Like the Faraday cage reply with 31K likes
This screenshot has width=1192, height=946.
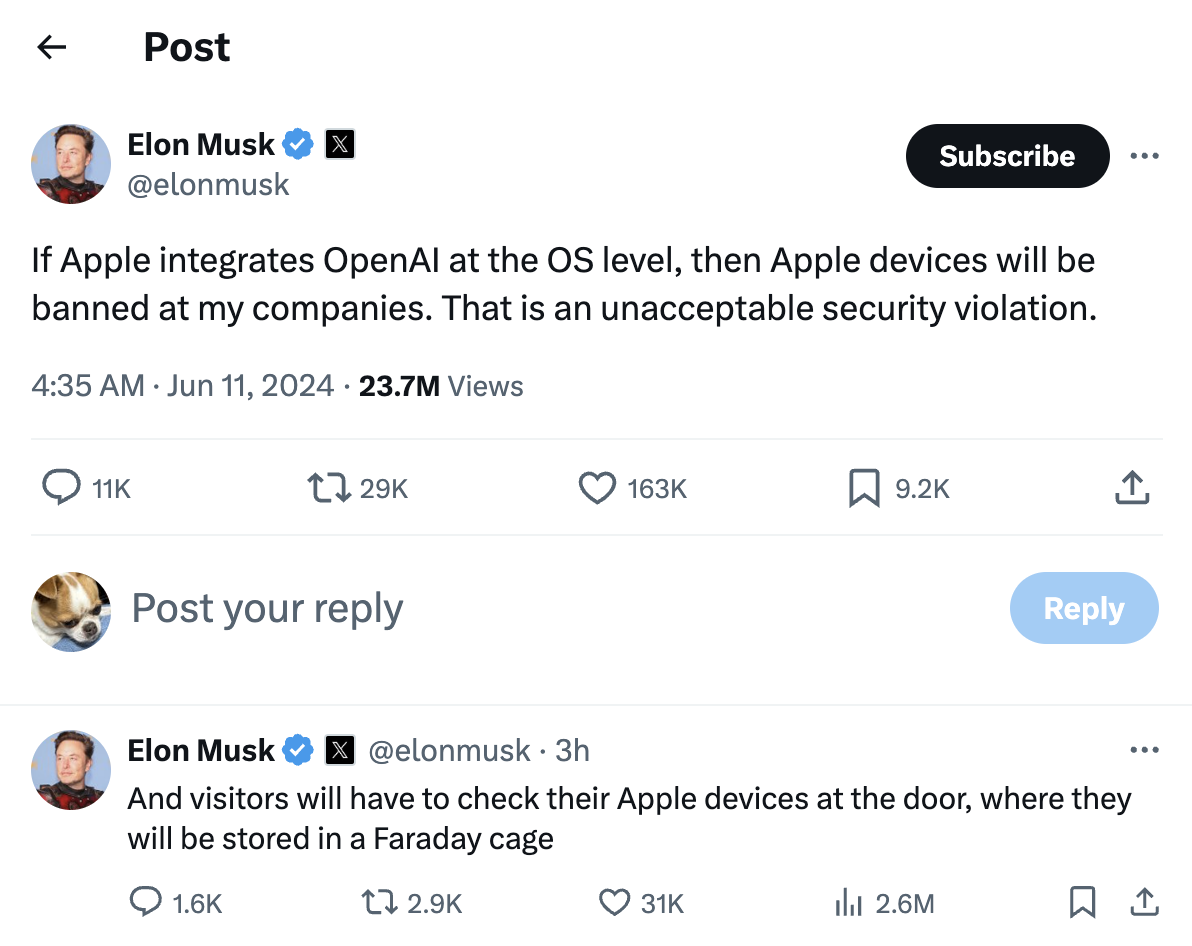coord(613,903)
